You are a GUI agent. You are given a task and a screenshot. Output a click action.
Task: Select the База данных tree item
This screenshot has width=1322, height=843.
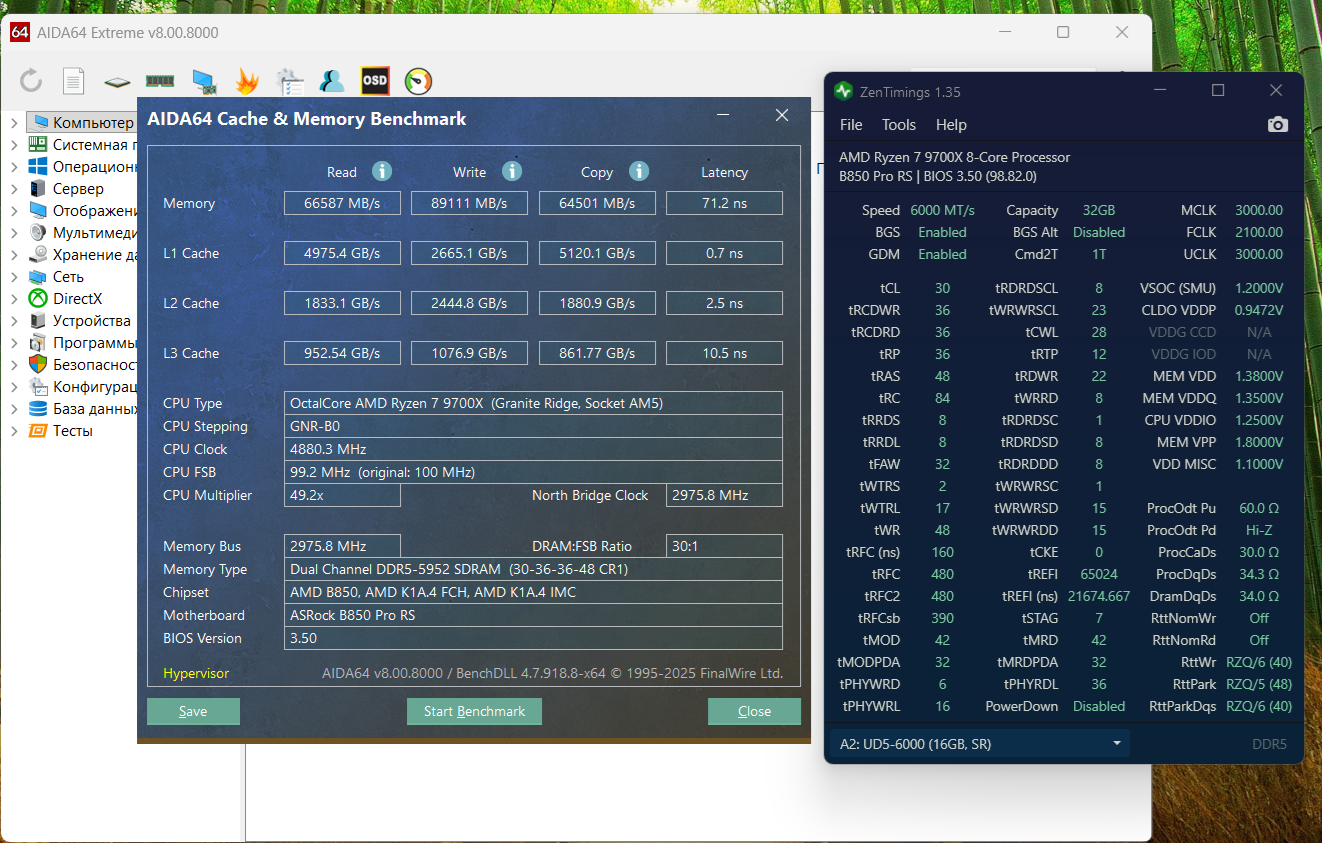coord(94,408)
